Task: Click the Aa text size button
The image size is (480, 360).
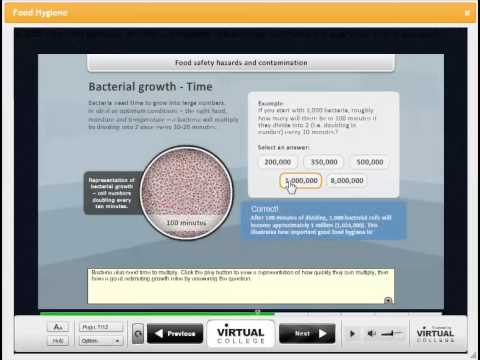Action: pyautogui.click(x=58, y=327)
